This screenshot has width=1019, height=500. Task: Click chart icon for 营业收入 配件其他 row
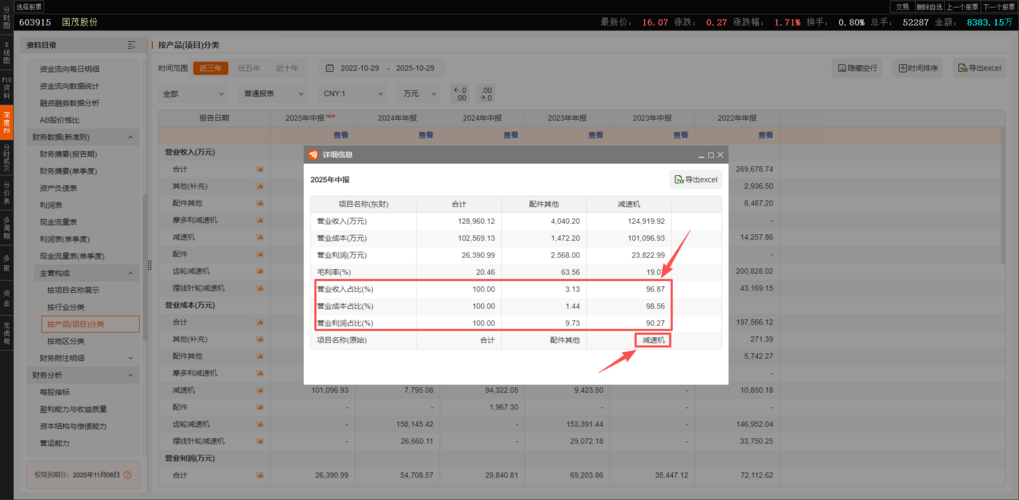(x=260, y=203)
